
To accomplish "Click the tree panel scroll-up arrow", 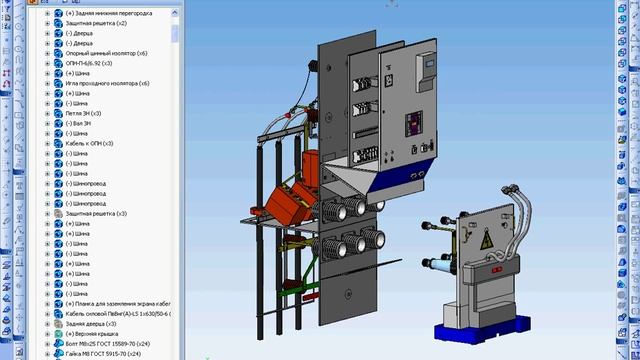I will pos(175,13).
